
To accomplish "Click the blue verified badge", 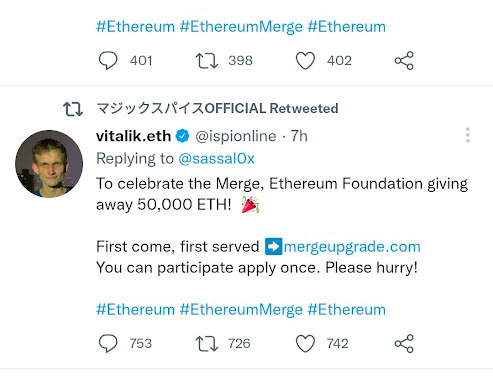I will tap(182, 136).
